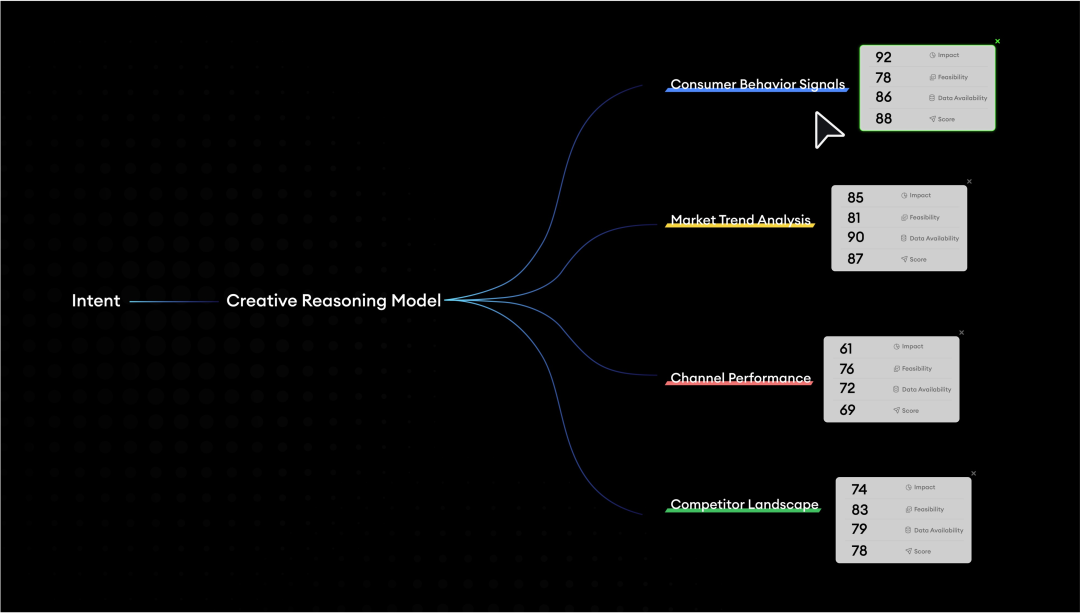Close the Market Trend Analysis score card

click(x=969, y=182)
